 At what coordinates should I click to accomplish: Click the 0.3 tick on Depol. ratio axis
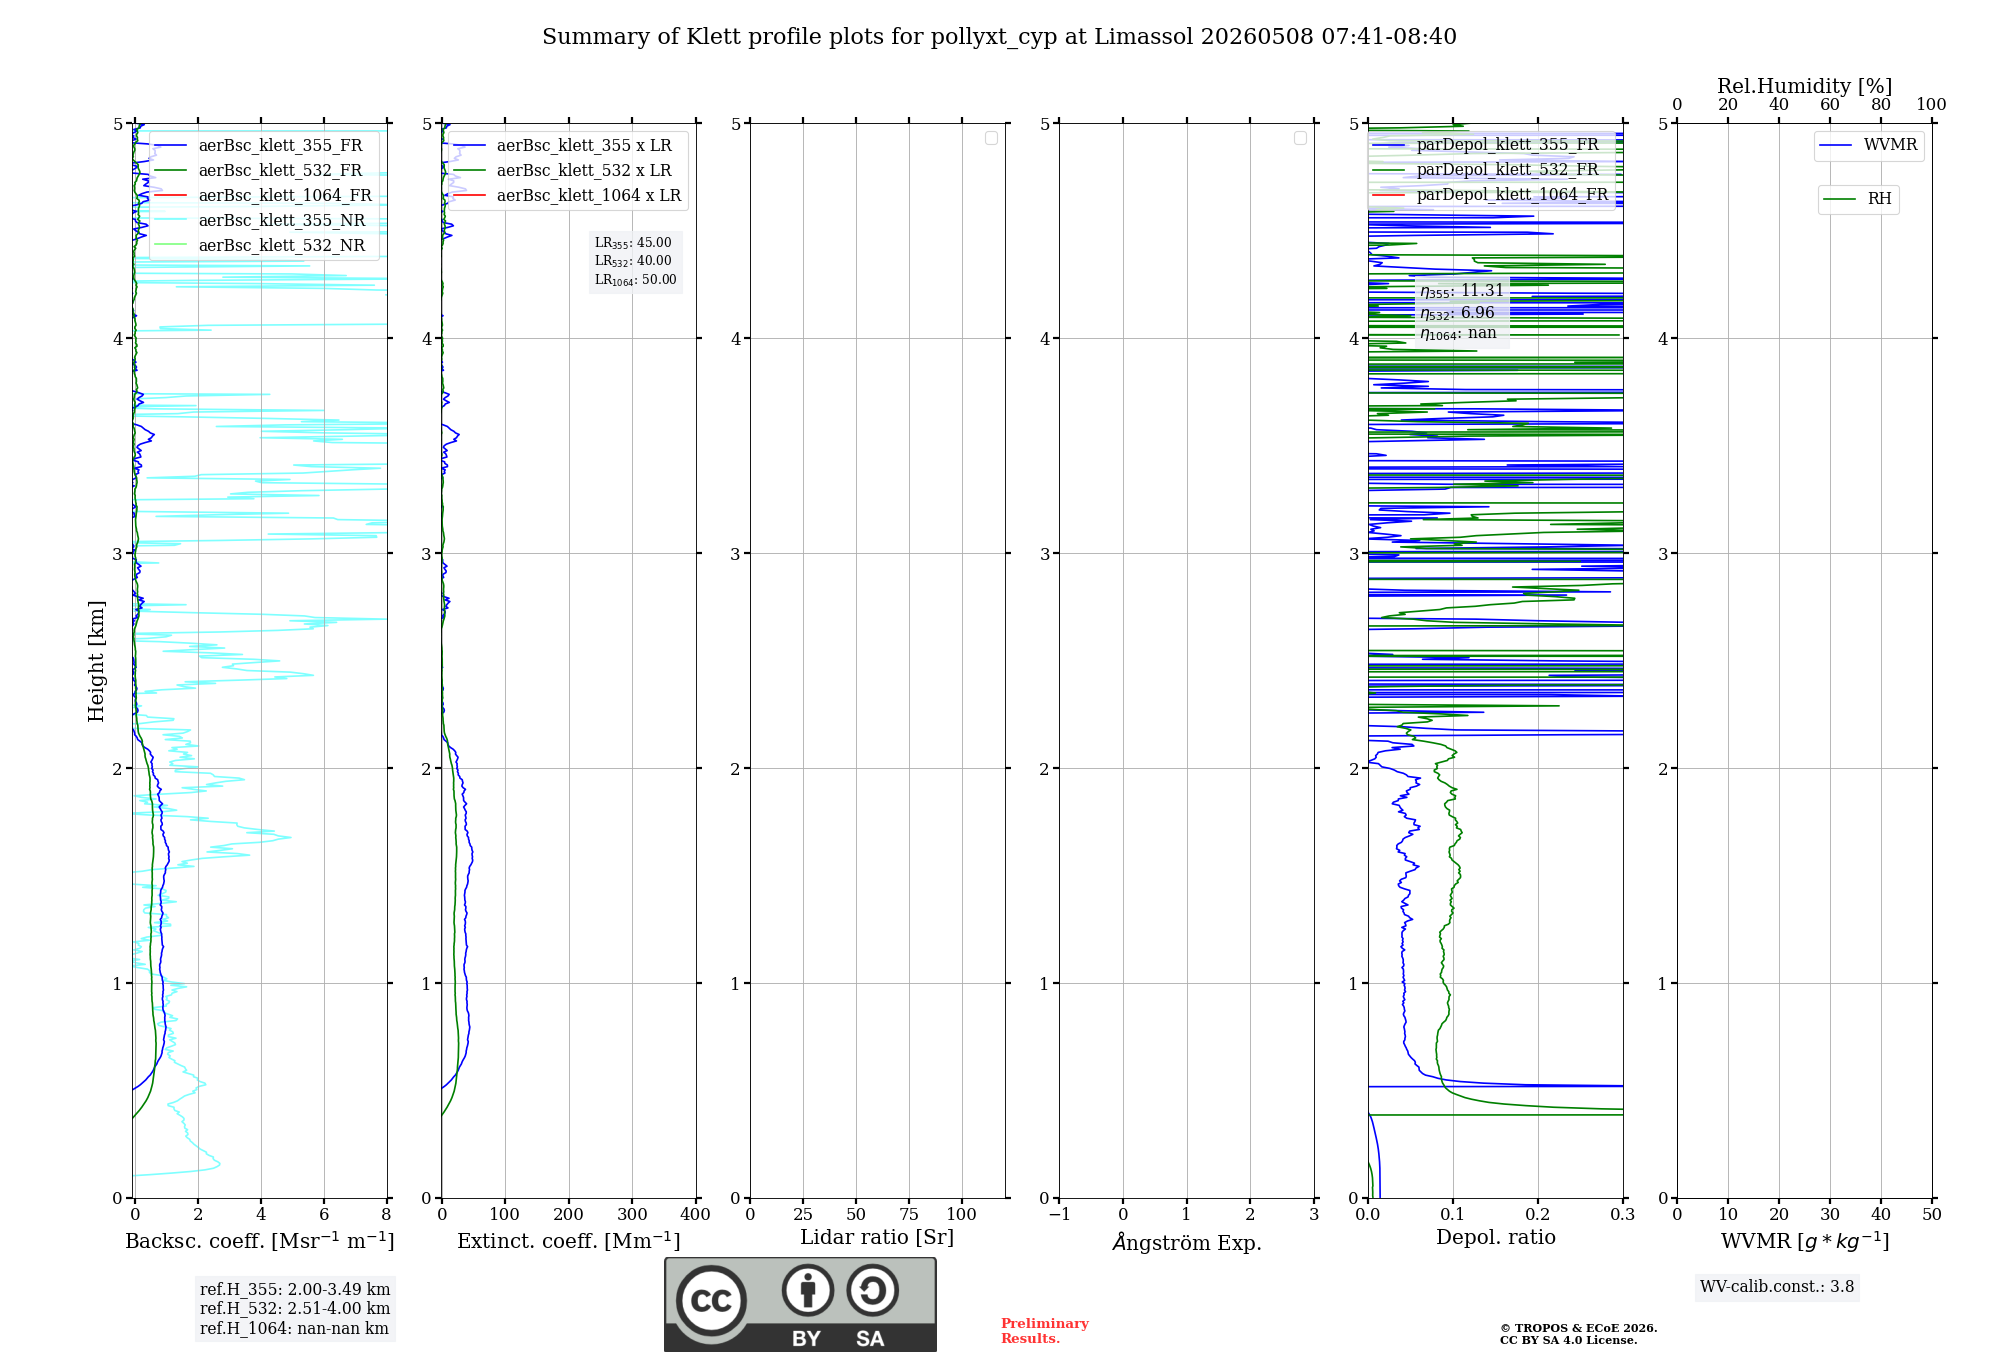pos(1622,1215)
